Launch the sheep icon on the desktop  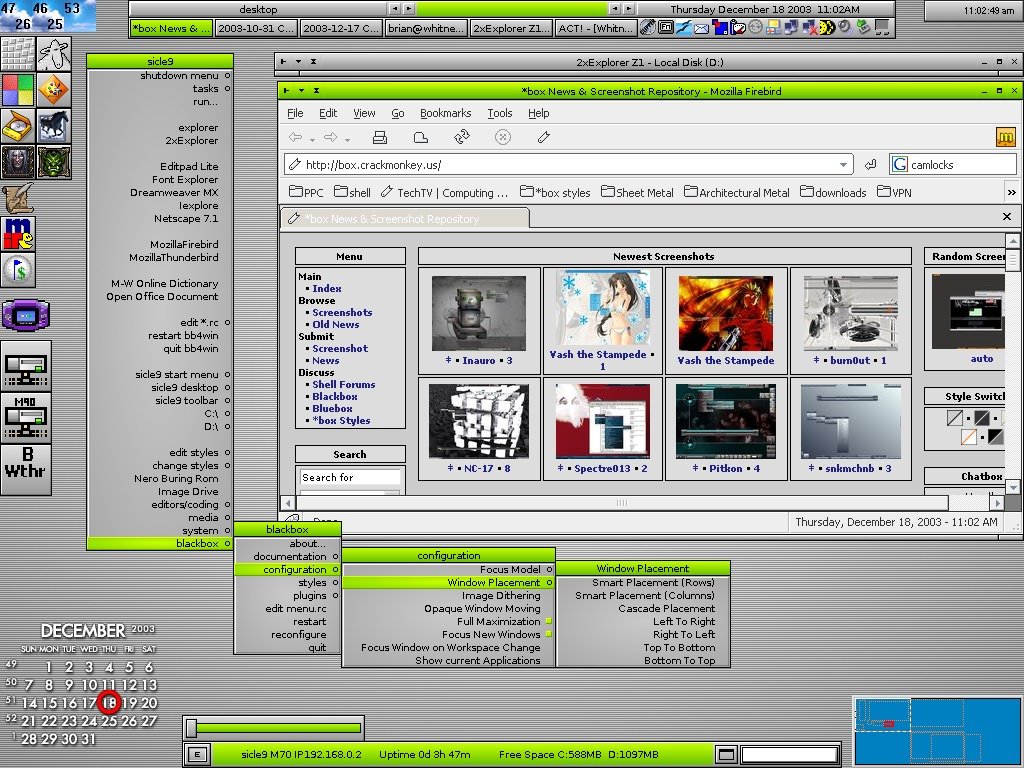click(54, 54)
